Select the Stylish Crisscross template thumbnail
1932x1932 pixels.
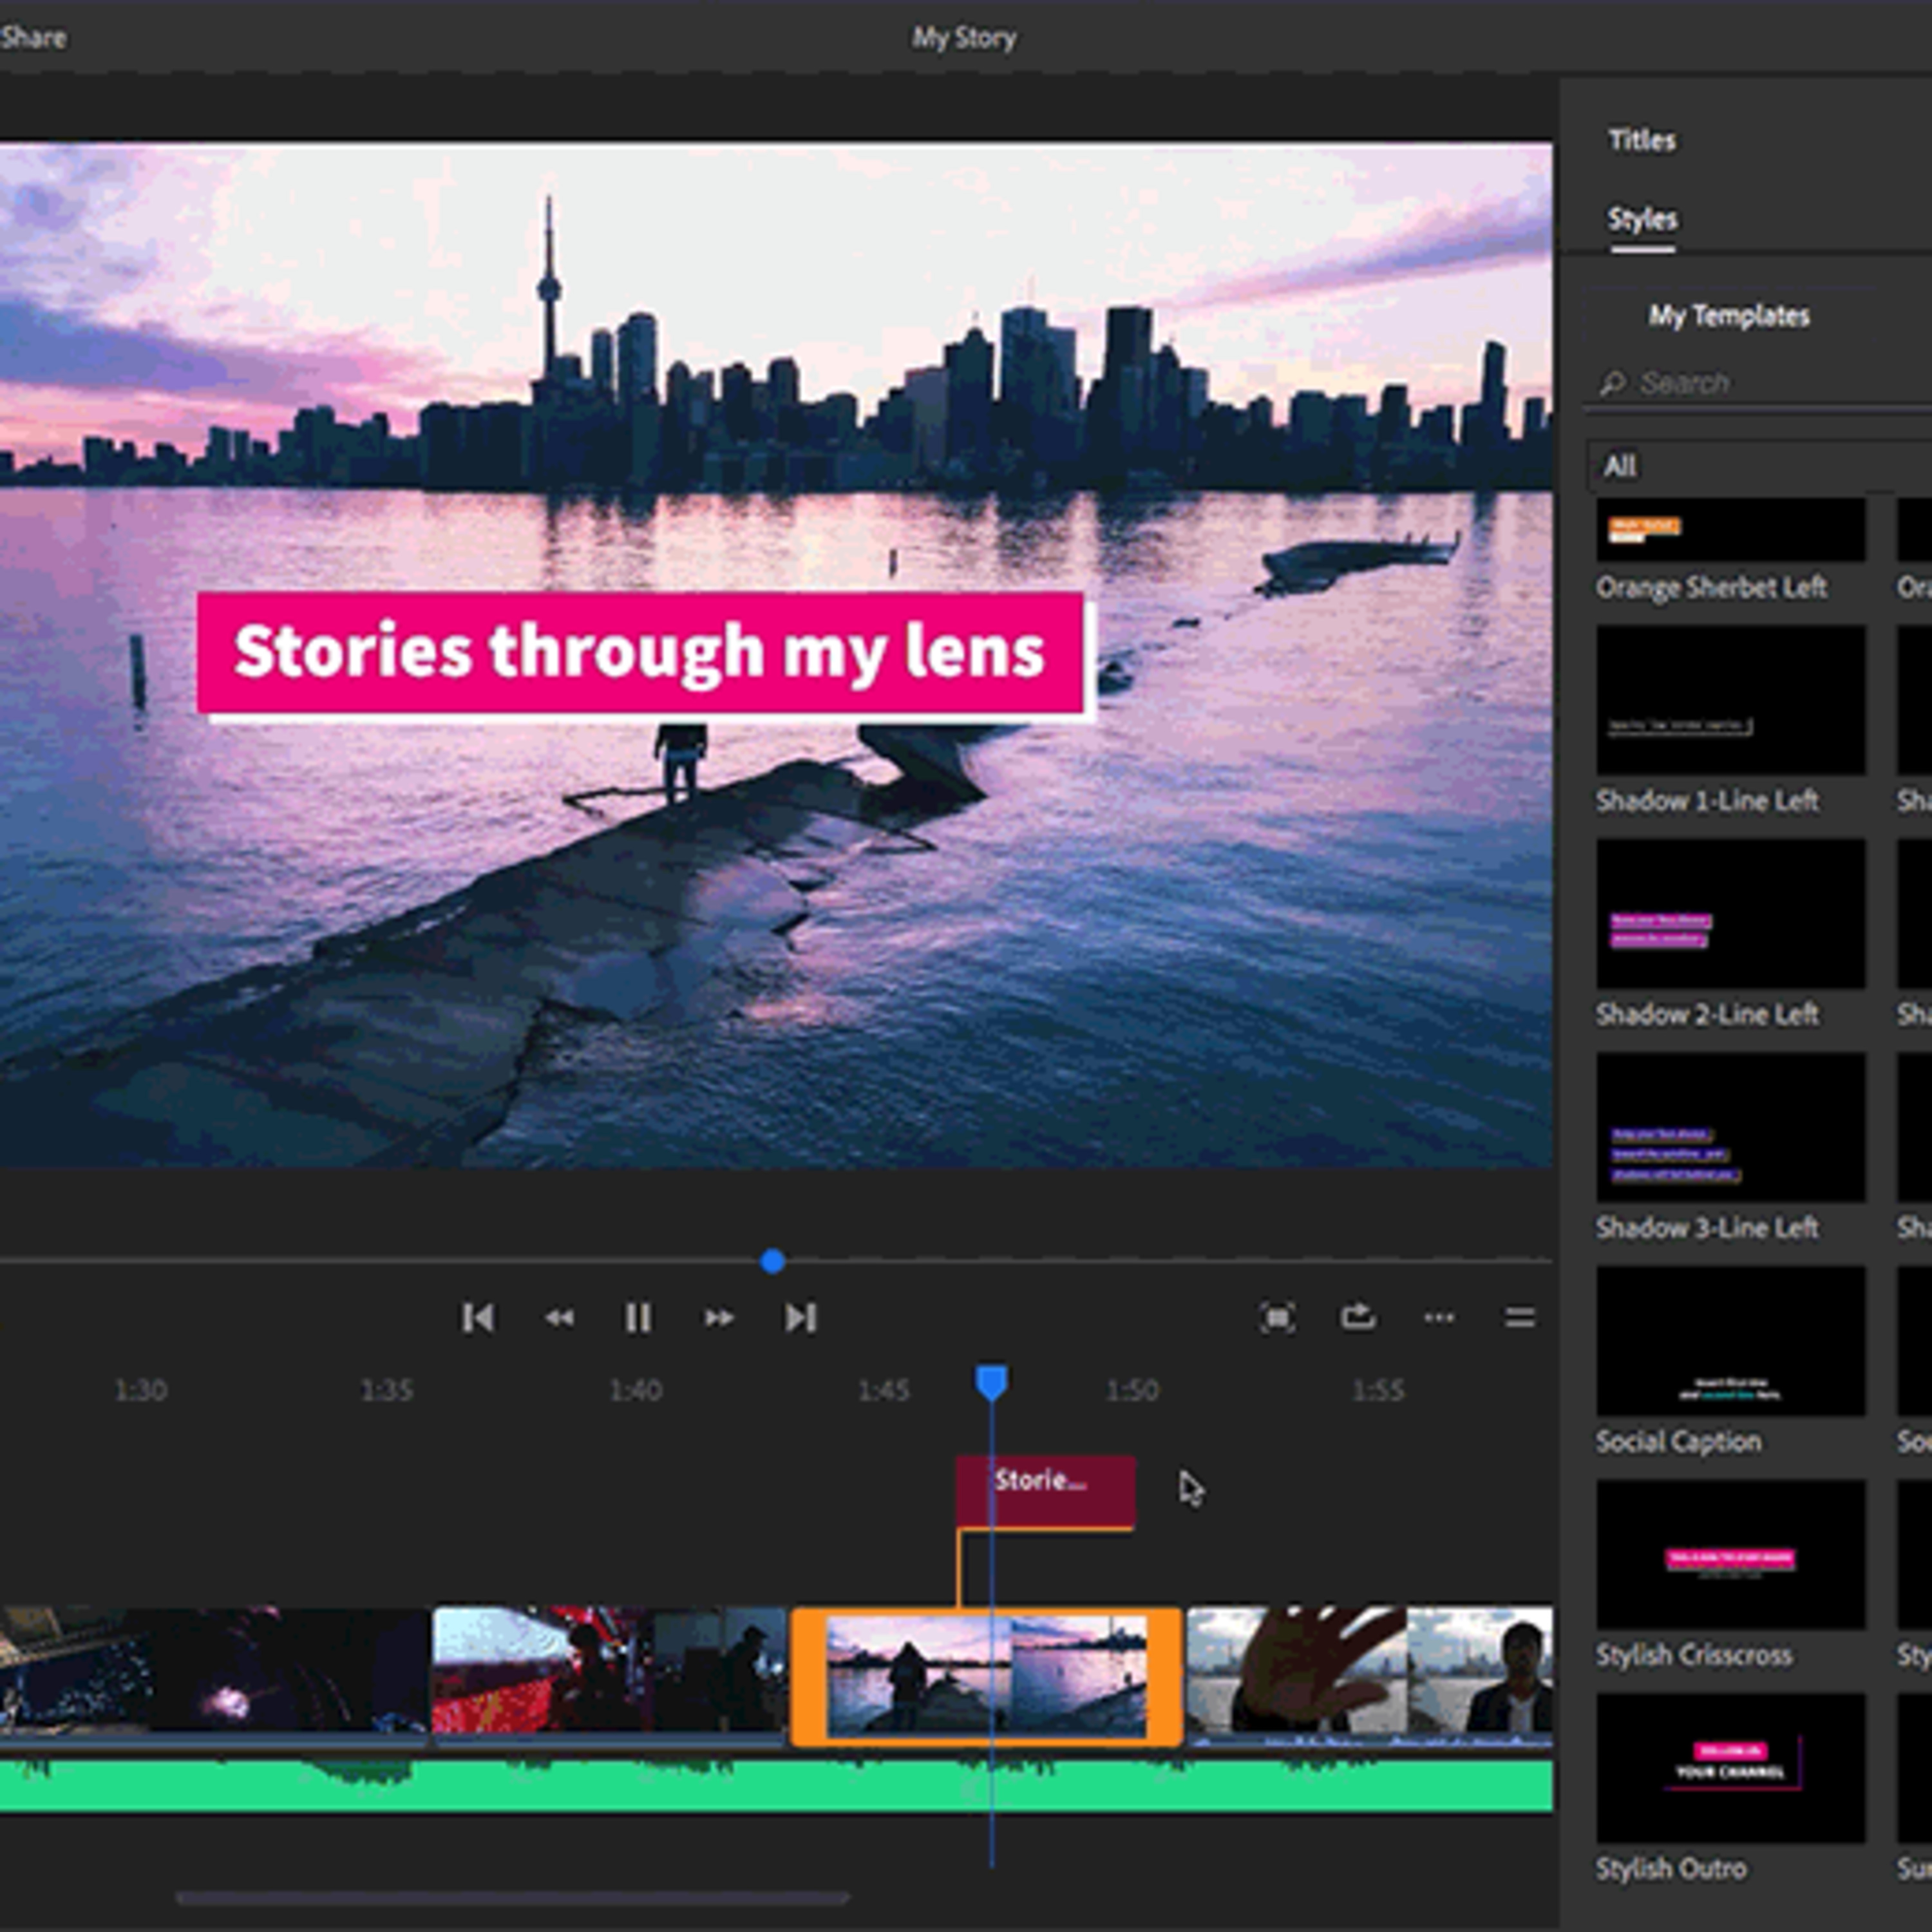(x=1730, y=1556)
